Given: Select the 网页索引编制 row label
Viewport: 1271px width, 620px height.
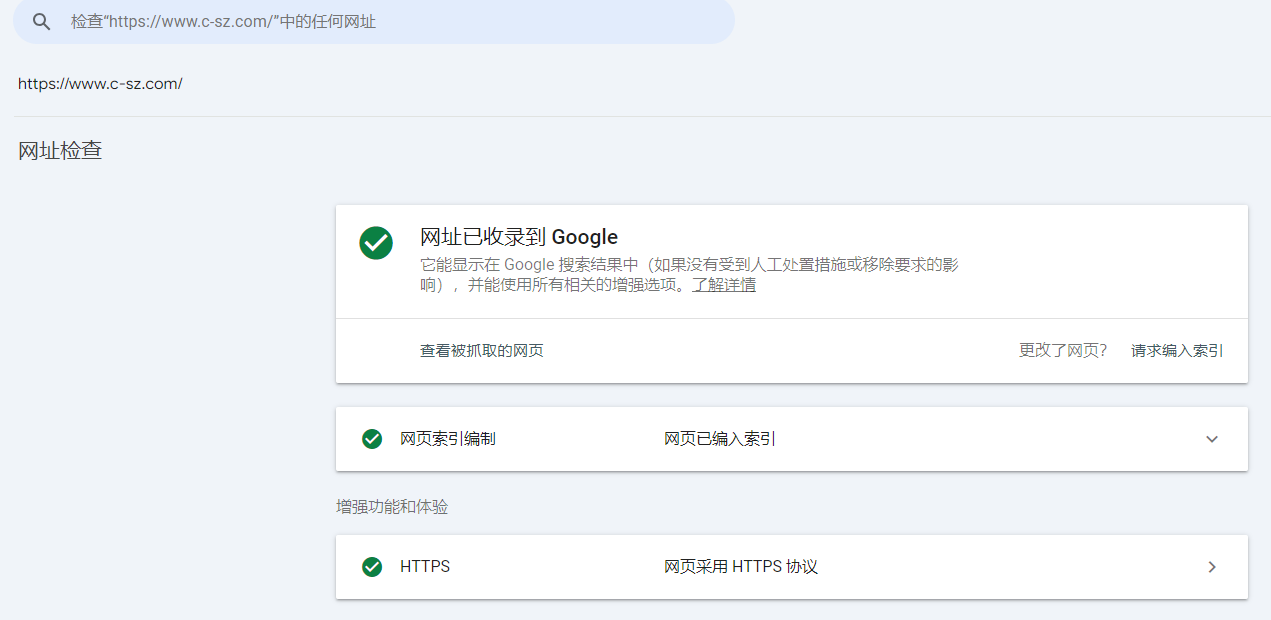Looking at the screenshot, I should (447, 439).
